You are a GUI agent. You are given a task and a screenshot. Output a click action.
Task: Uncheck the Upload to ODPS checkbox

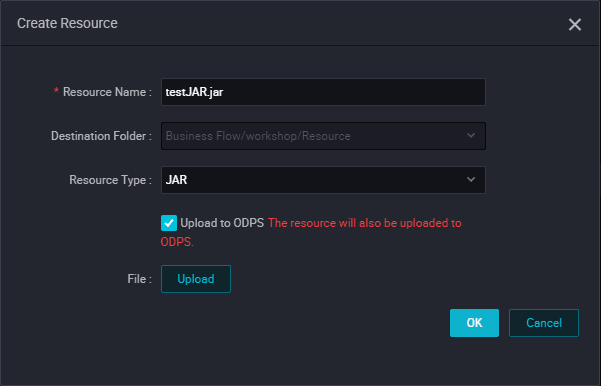[169, 223]
